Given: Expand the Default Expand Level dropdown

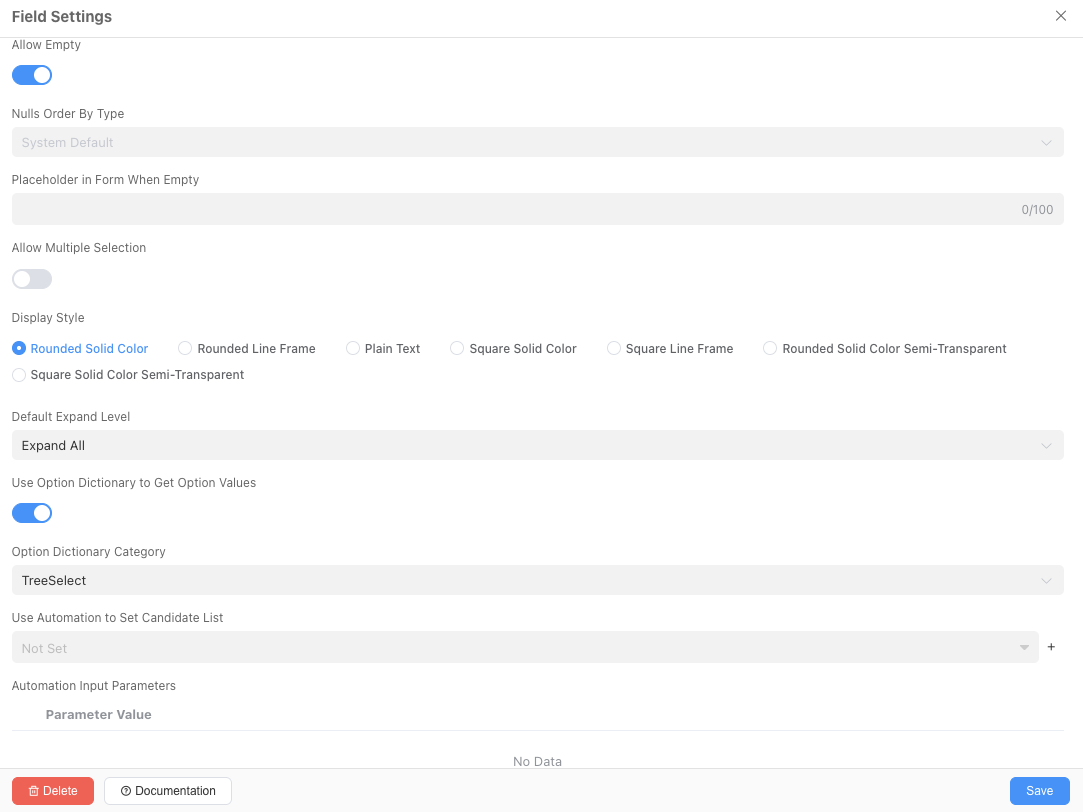Looking at the screenshot, I should coord(537,445).
